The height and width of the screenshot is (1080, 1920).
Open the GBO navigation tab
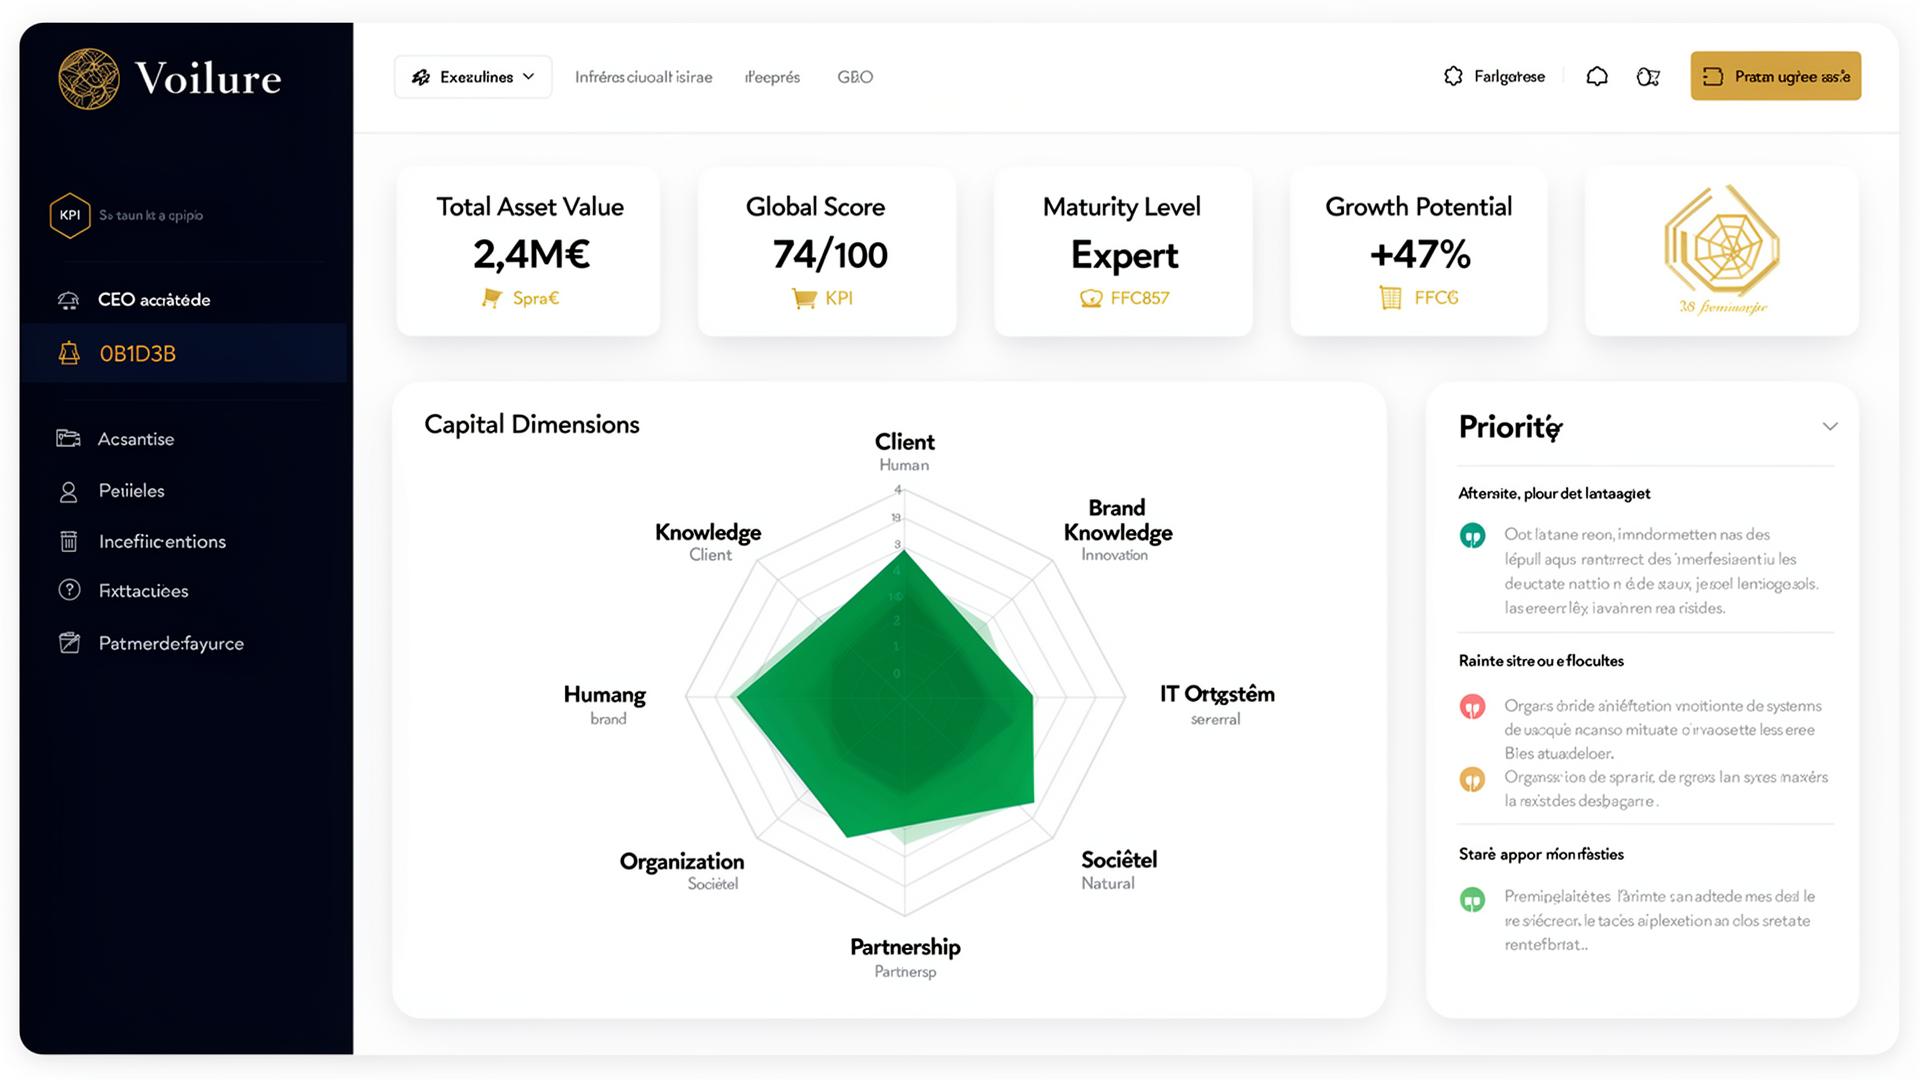(854, 76)
